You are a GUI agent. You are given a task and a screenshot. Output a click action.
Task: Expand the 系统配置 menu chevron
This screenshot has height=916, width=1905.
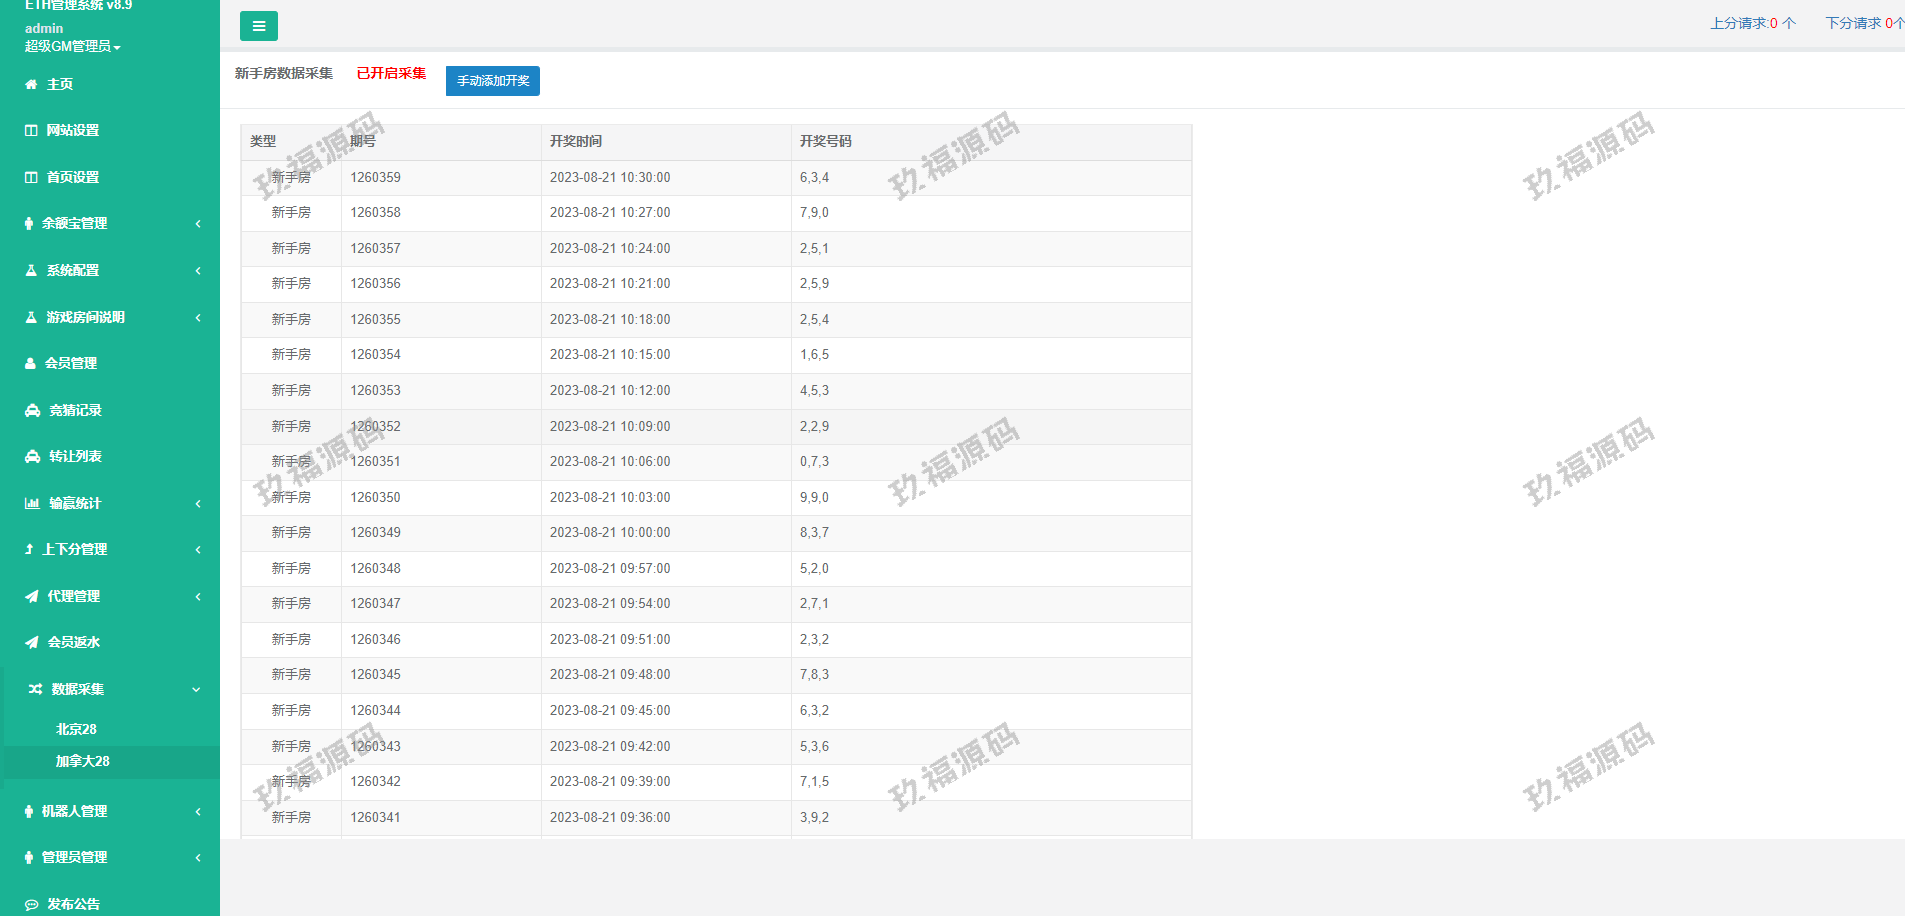point(197,271)
